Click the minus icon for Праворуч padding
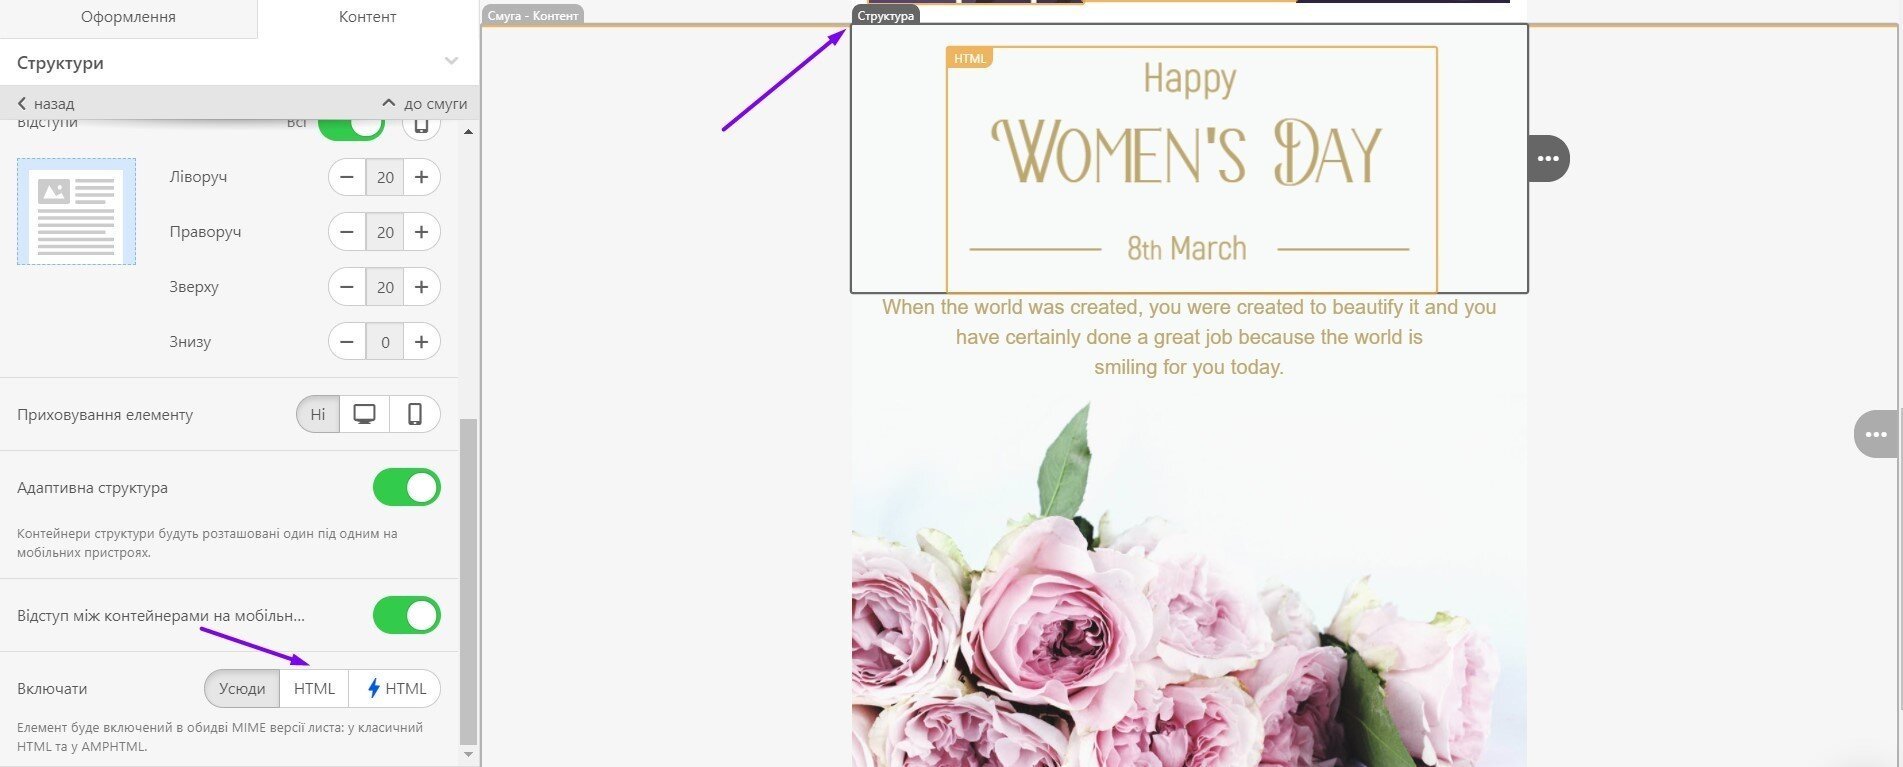This screenshot has height=767, width=1903. click(x=347, y=232)
